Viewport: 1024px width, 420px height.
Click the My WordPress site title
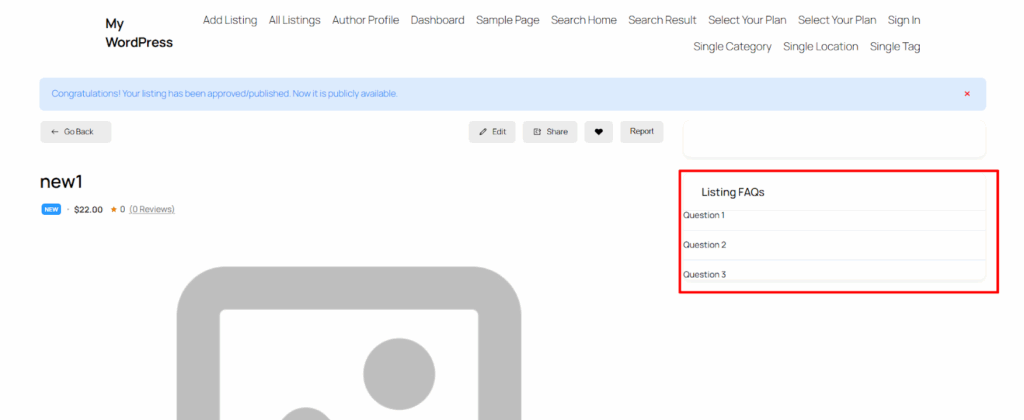[x=138, y=33]
